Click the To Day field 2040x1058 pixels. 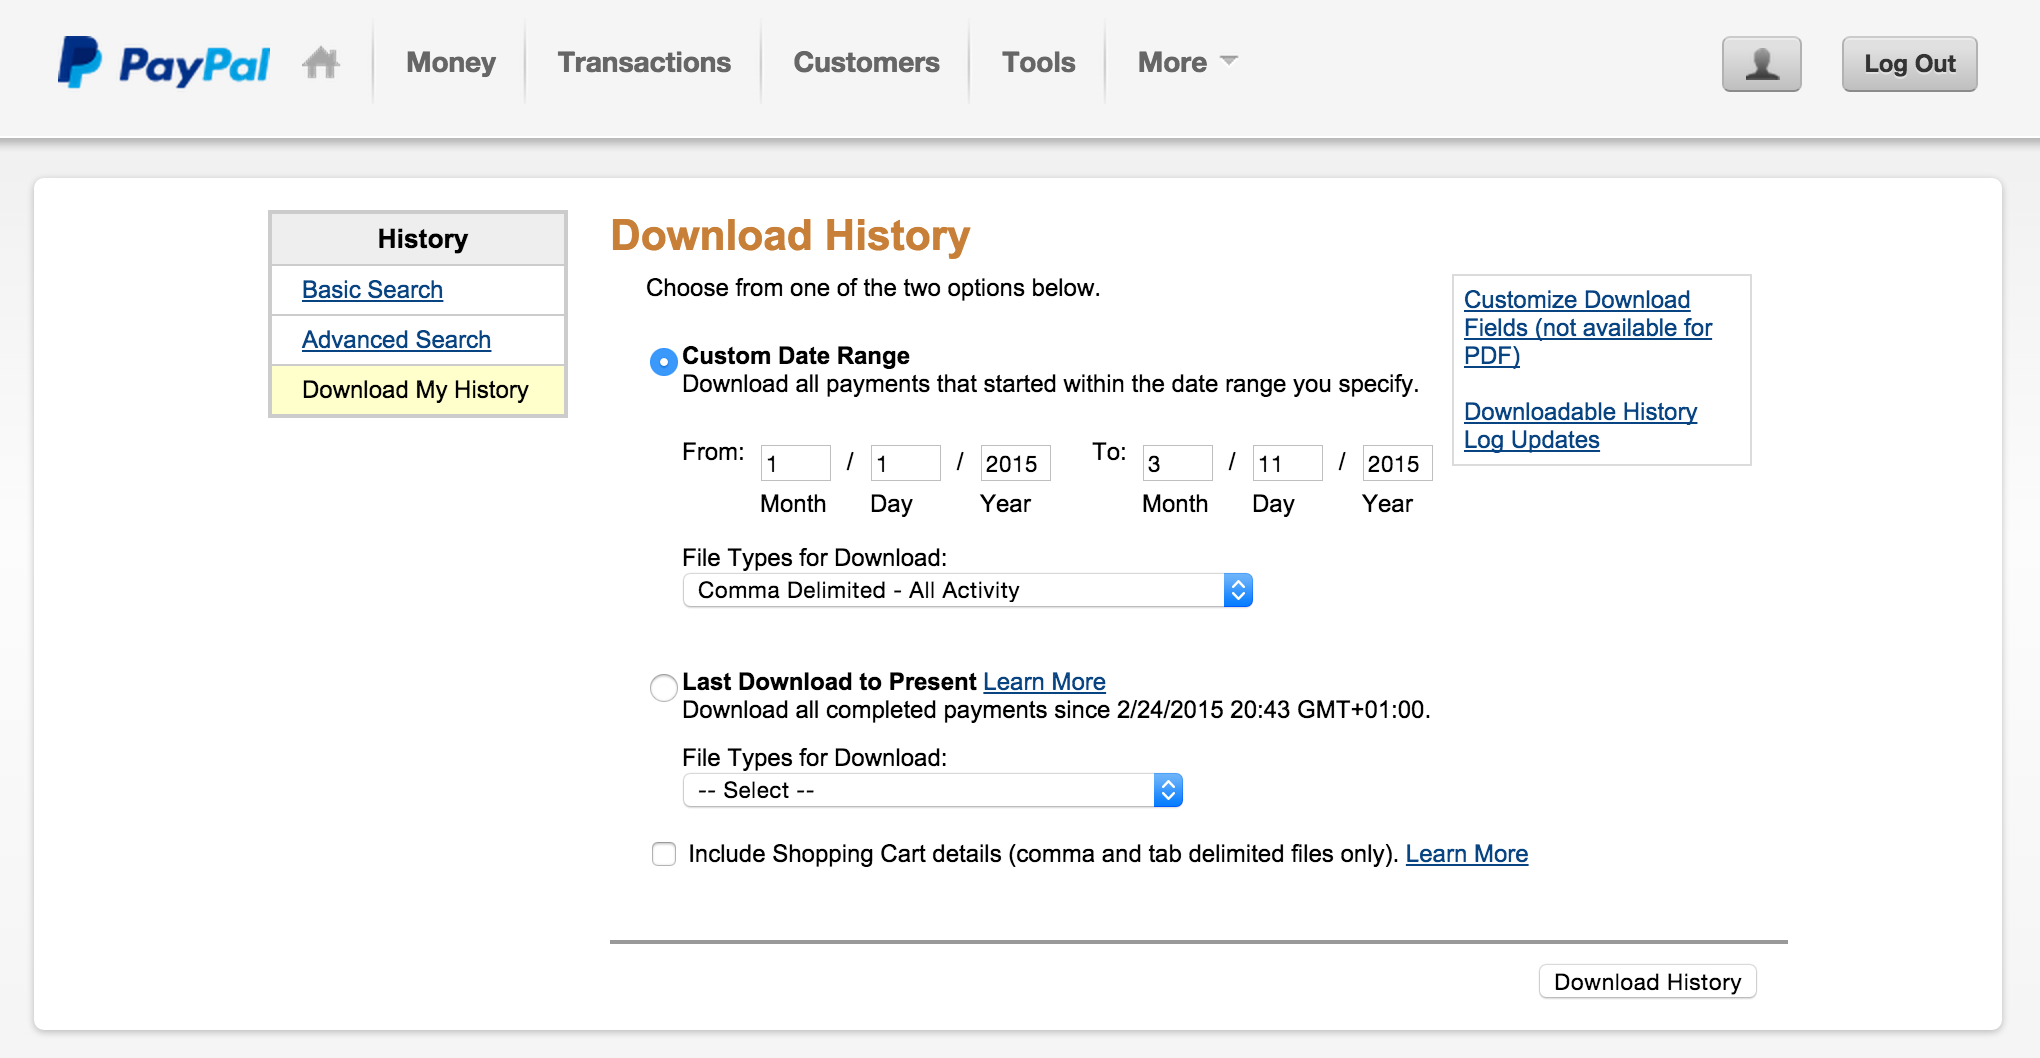[x=1288, y=463]
